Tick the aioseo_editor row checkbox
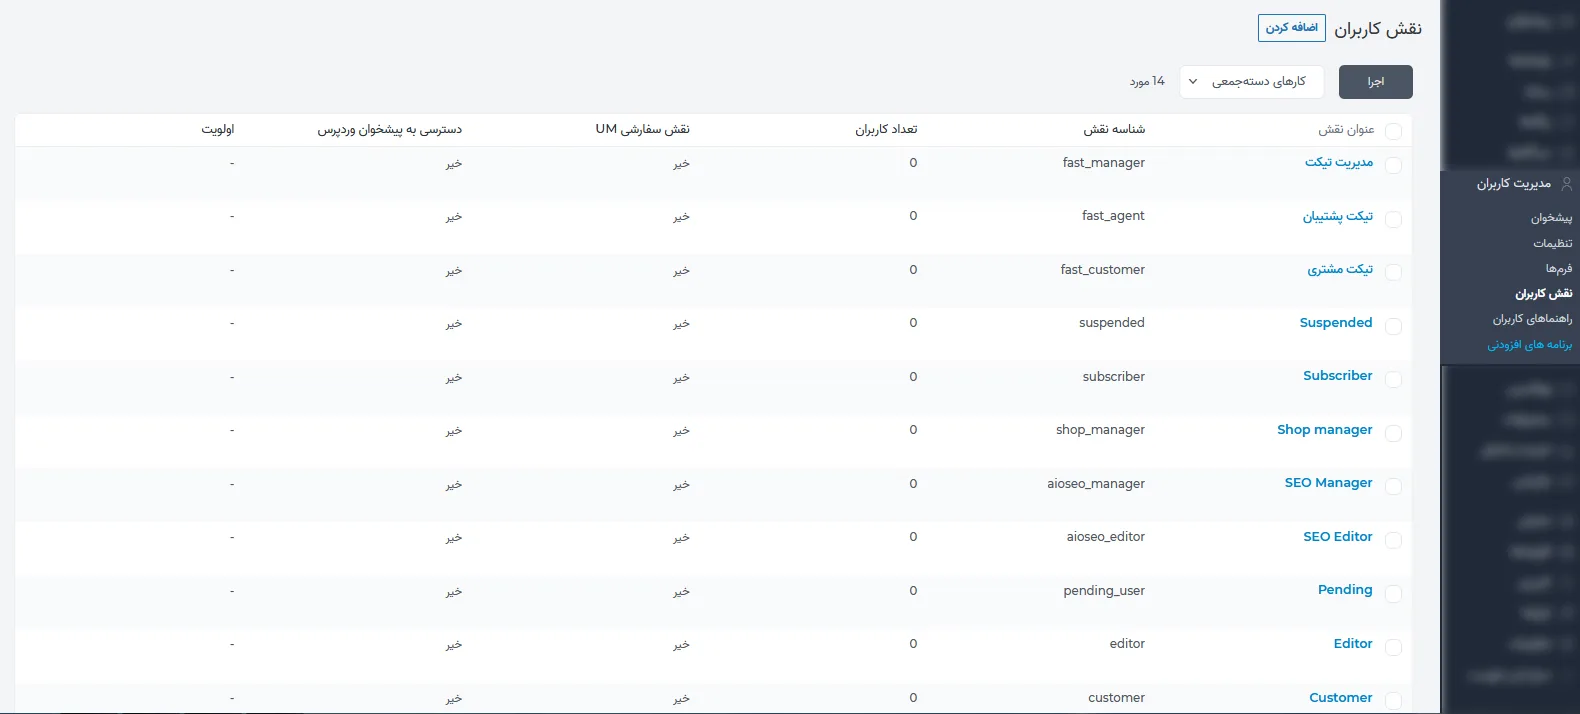 (x=1394, y=540)
